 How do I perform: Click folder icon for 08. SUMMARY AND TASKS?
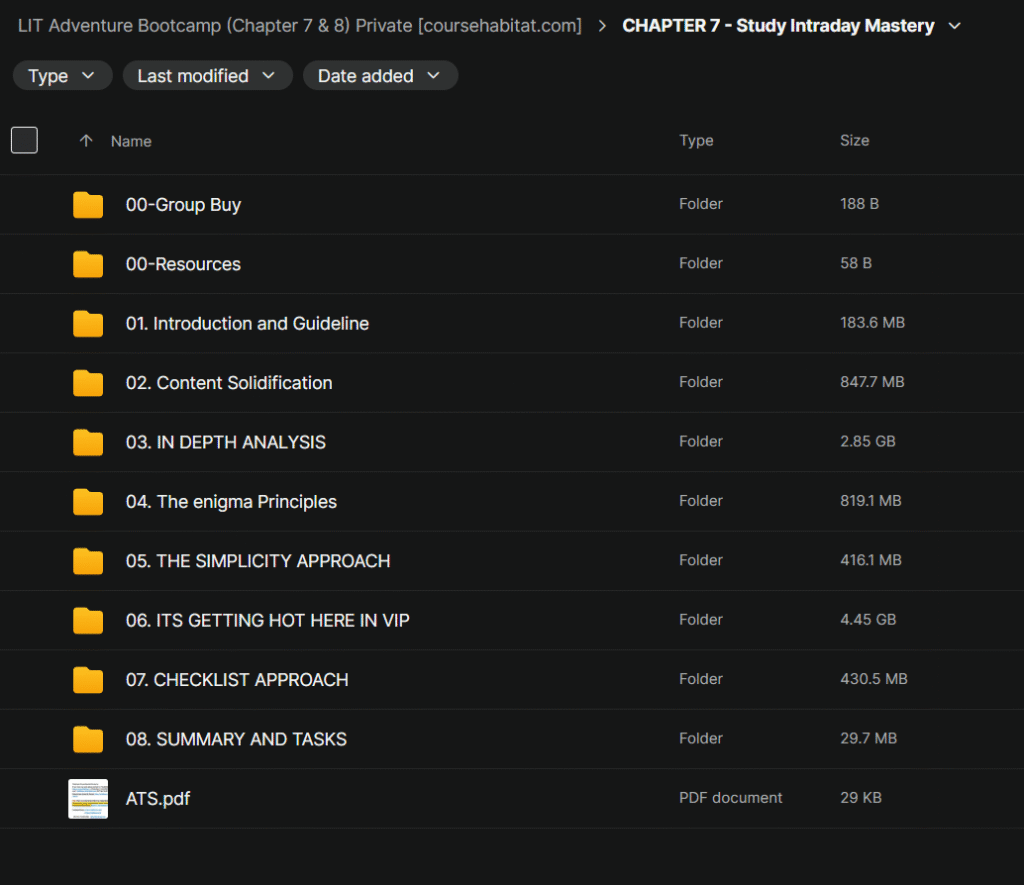click(88, 739)
